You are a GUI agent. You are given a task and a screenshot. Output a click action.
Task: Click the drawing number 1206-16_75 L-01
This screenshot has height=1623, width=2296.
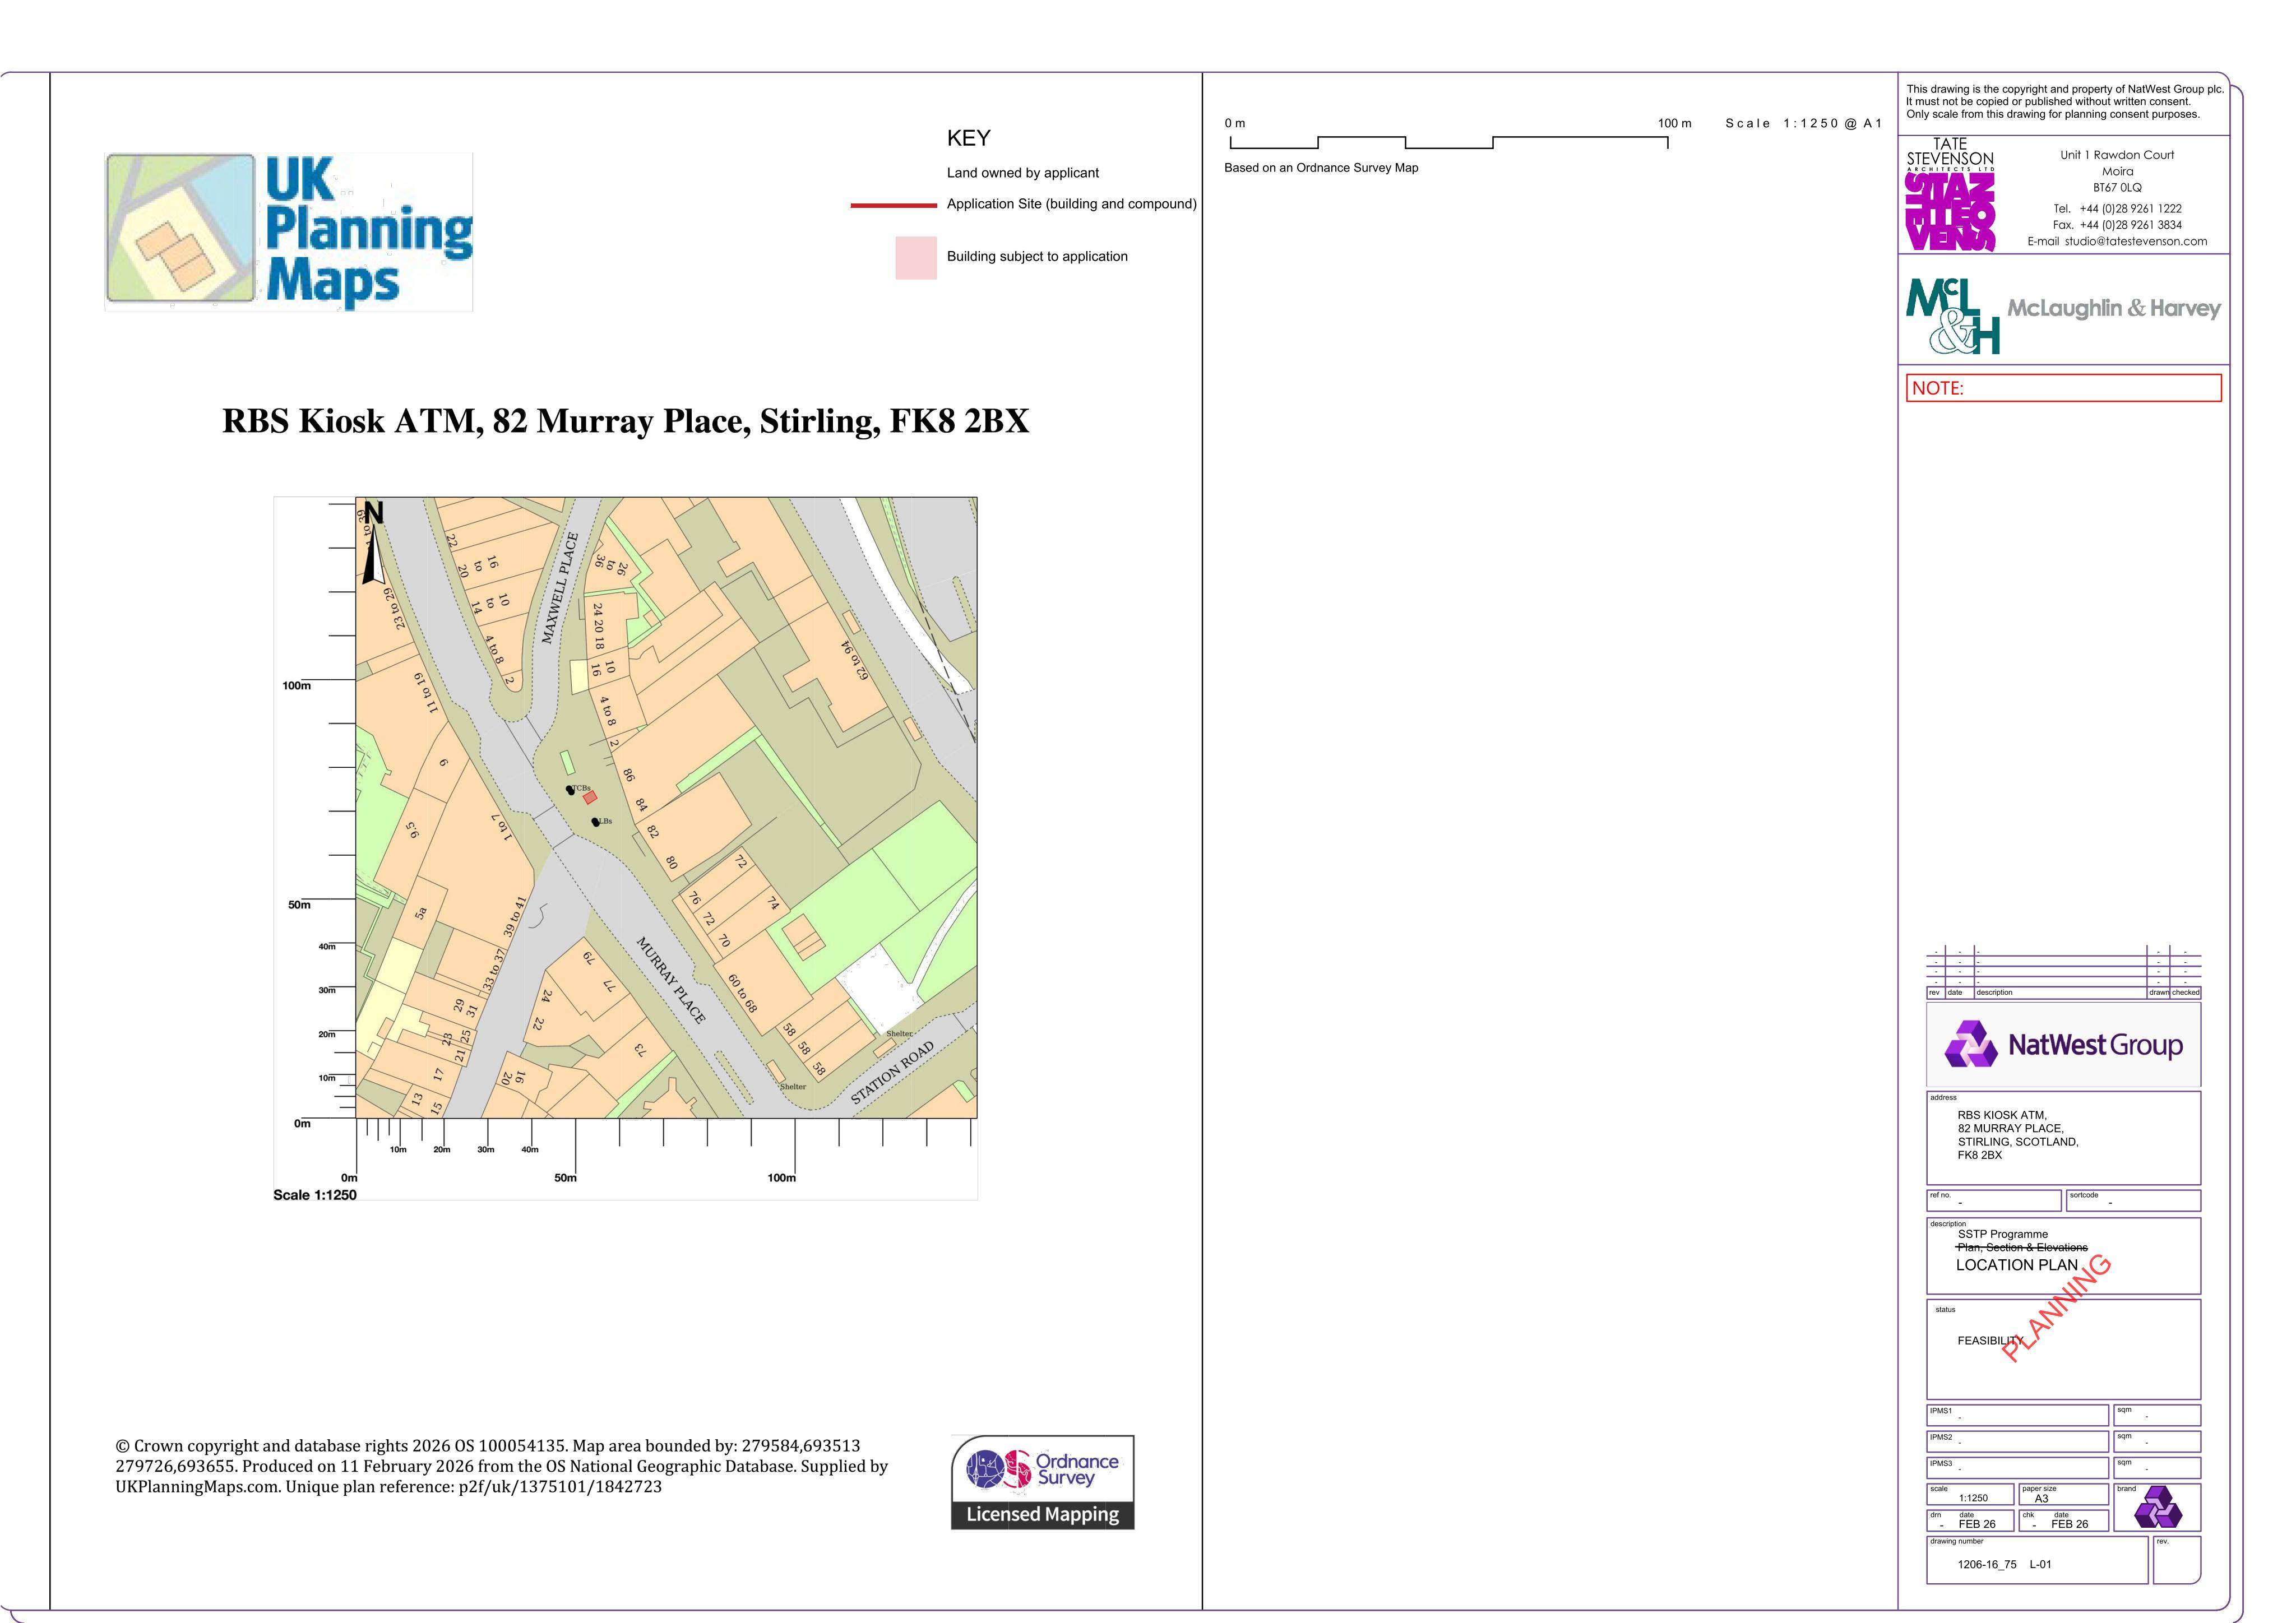tap(2004, 1564)
